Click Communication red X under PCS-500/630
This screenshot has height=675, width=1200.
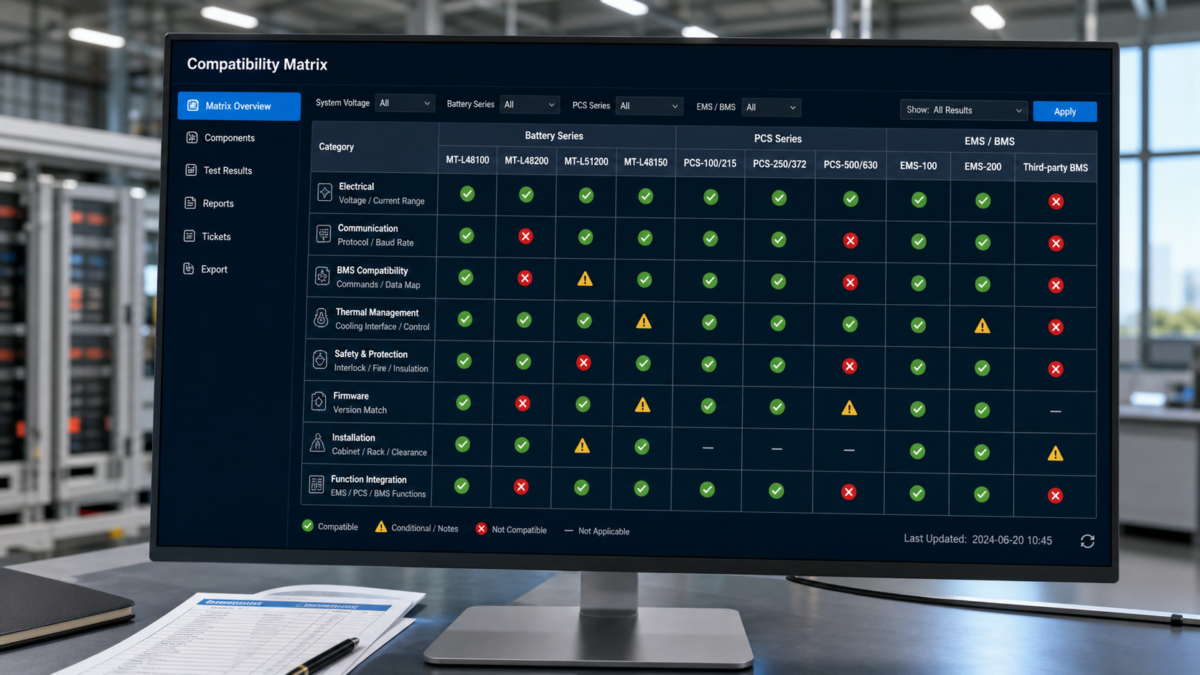coord(850,241)
